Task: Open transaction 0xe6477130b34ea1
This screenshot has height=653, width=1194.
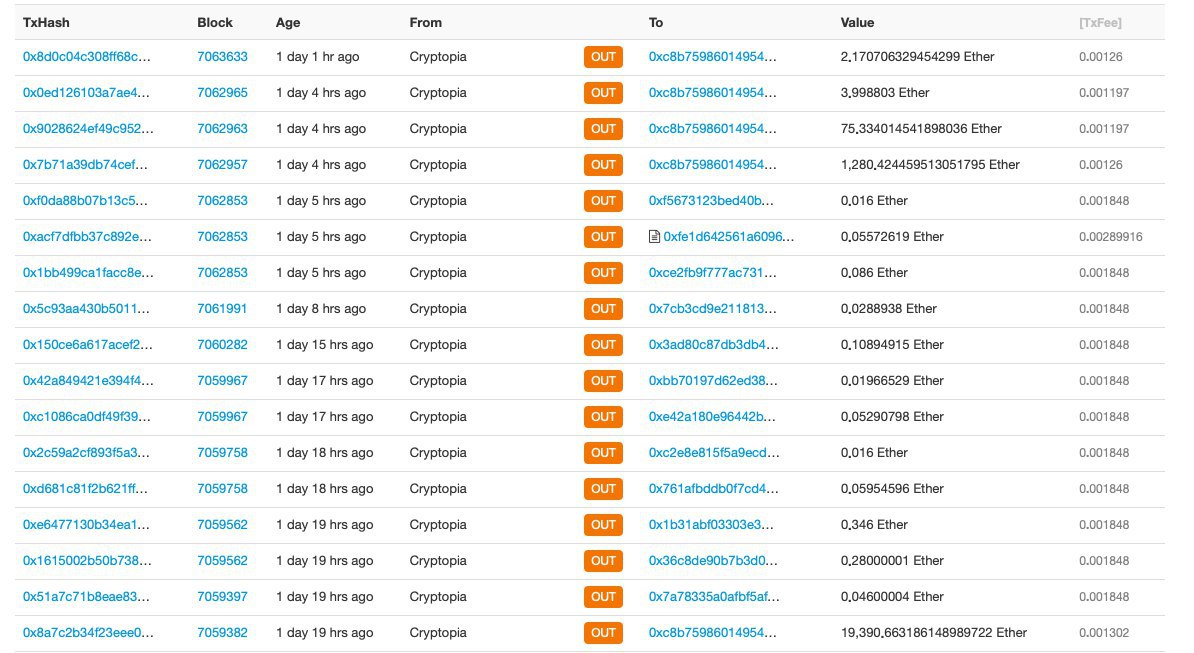Action: point(86,525)
